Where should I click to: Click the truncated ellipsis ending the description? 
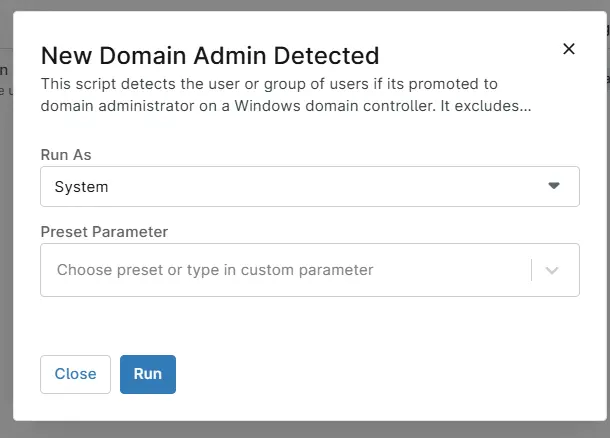(521, 105)
